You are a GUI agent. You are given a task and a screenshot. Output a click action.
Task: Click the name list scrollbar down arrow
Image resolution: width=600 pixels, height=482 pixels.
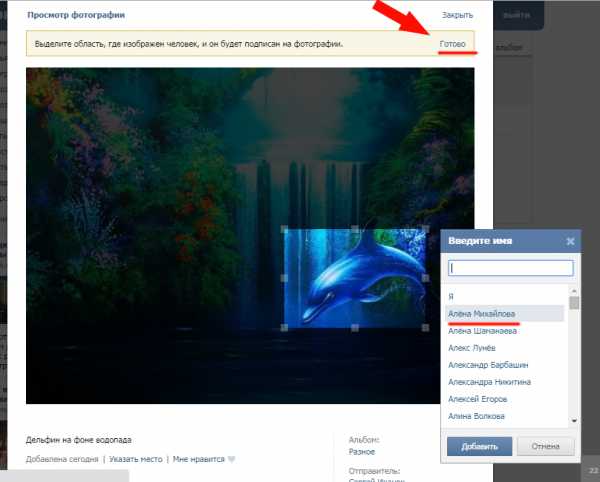pyautogui.click(x=574, y=421)
